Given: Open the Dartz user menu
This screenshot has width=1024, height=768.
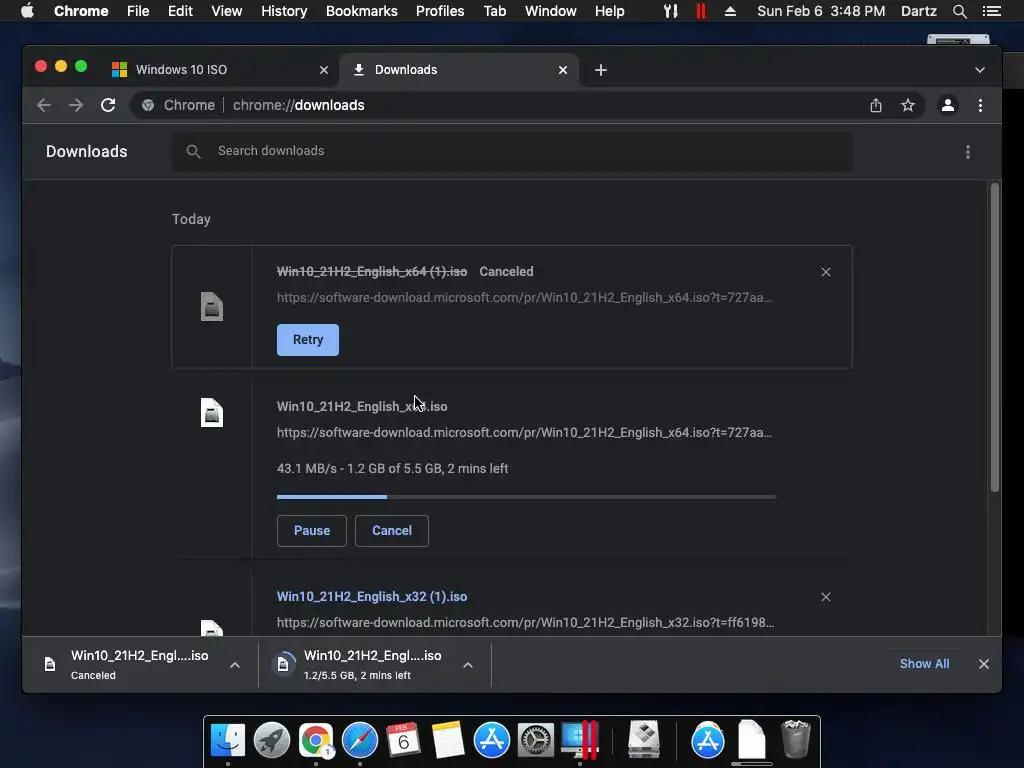Looking at the screenshot, I should (918, 11).
